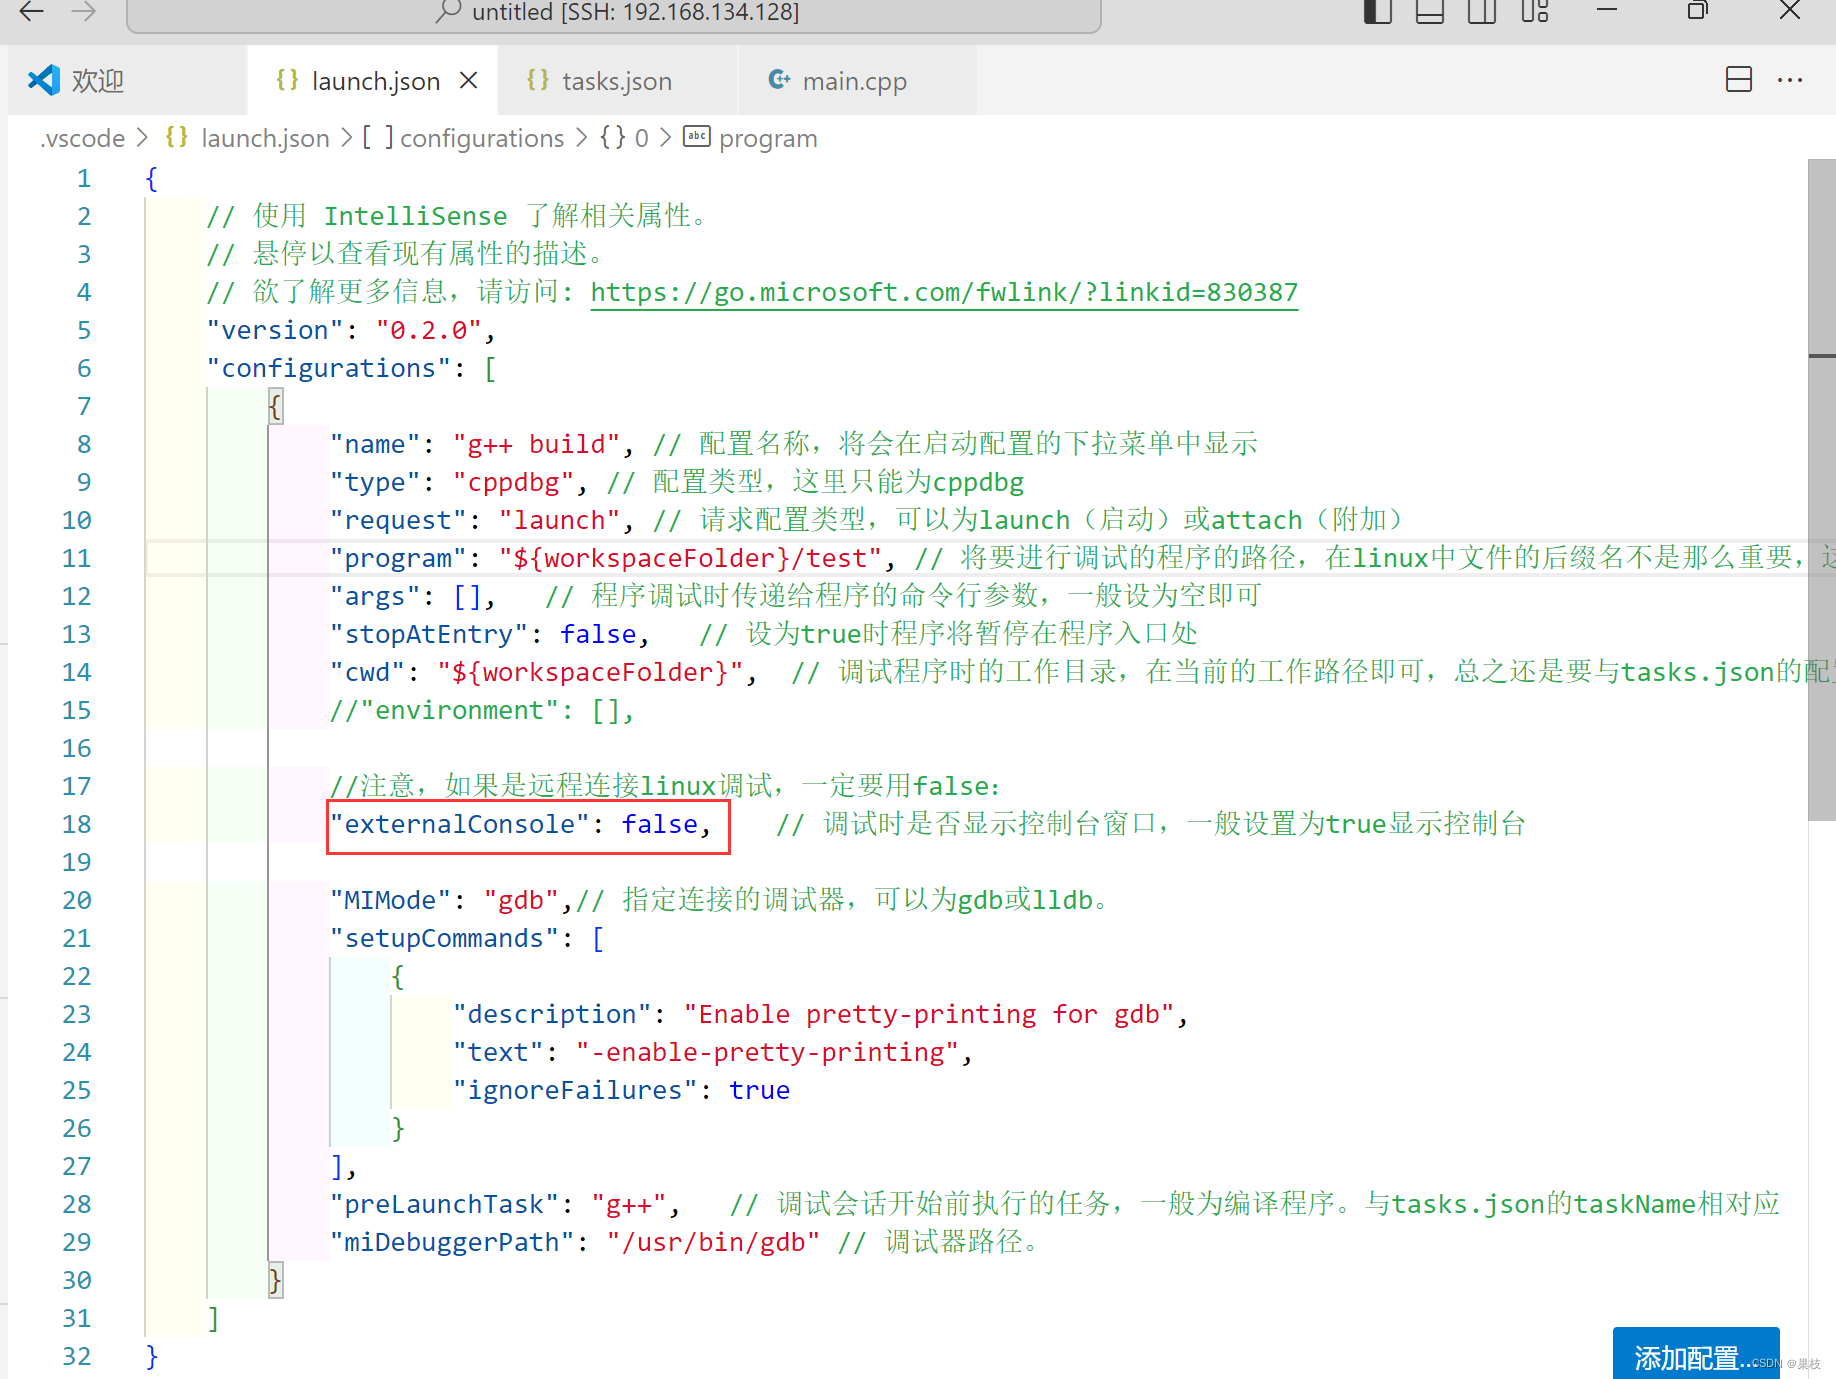Toggle the bottom panel layout icon
The image size is (1836, 1379).
coord(1430,12)
